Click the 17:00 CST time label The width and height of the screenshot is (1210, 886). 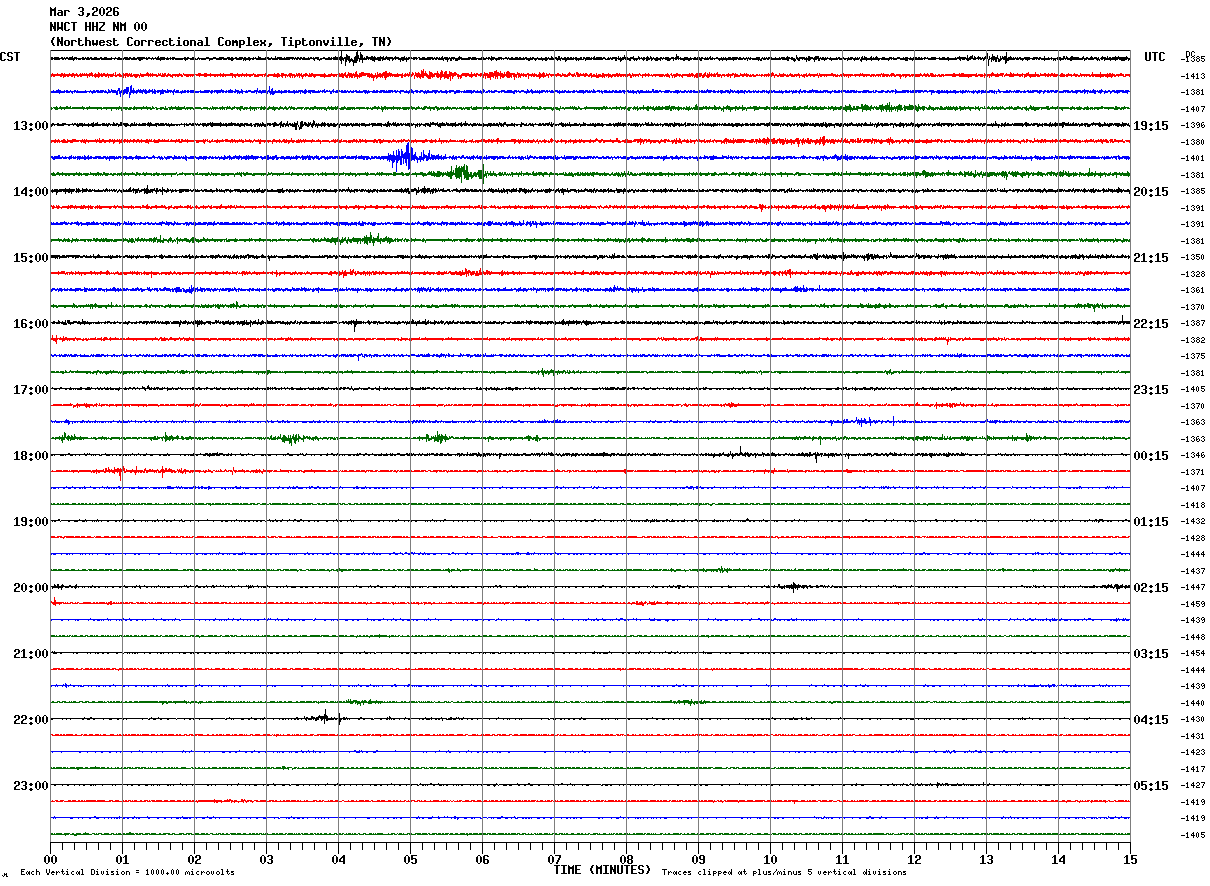[x=31, y=390]
